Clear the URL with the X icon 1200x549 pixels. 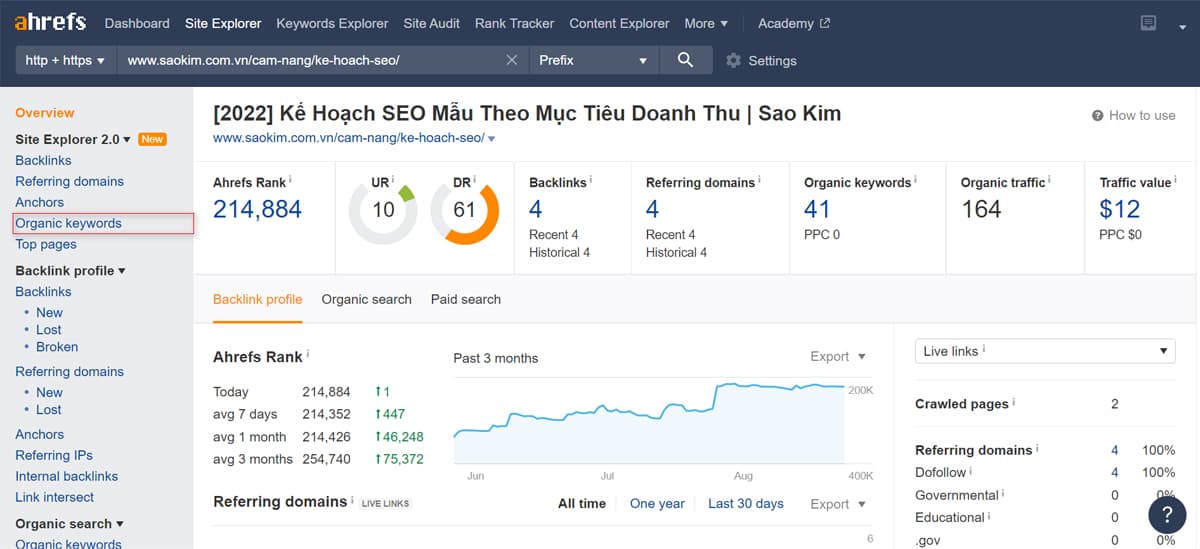[511, 60]
